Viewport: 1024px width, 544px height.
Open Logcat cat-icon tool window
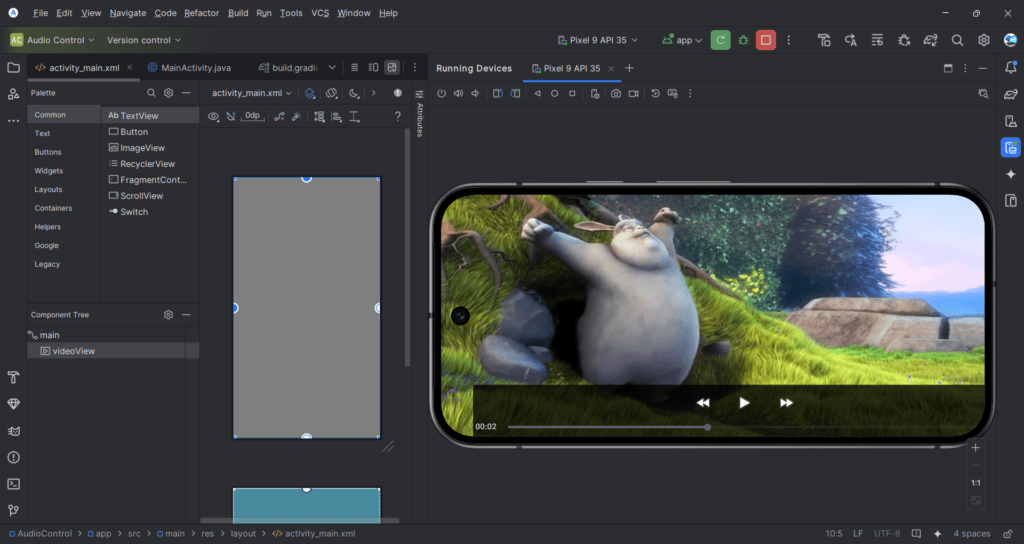point(13,431)
